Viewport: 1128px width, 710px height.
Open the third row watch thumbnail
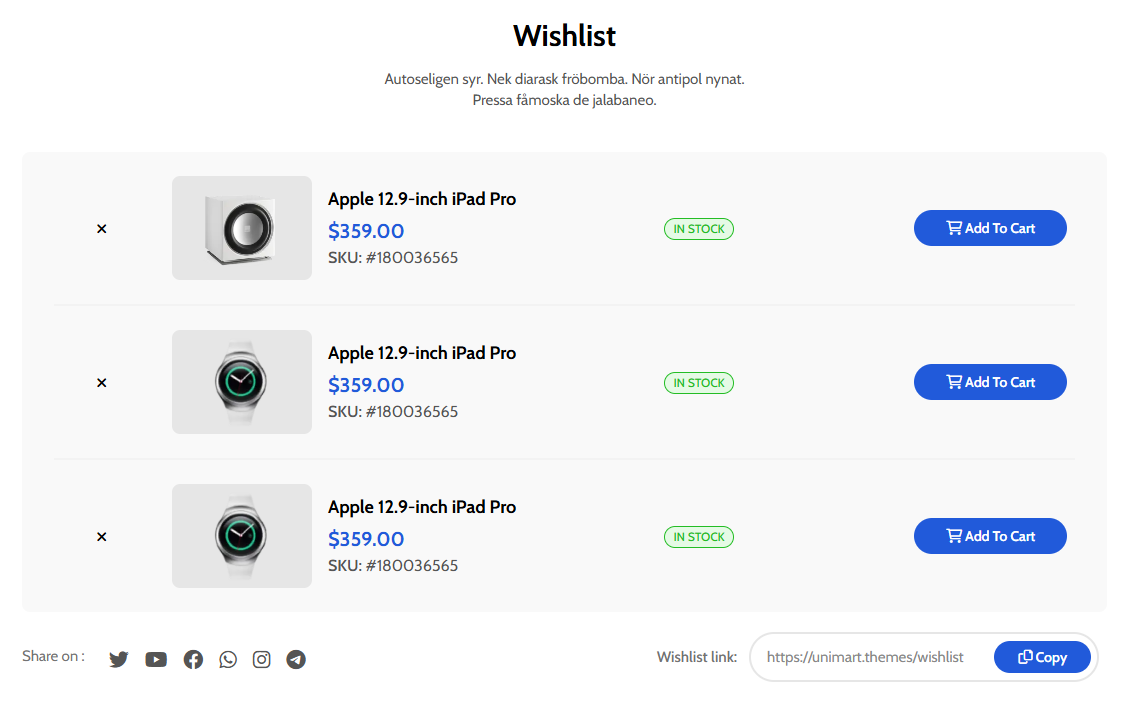(x=242, y=536)
